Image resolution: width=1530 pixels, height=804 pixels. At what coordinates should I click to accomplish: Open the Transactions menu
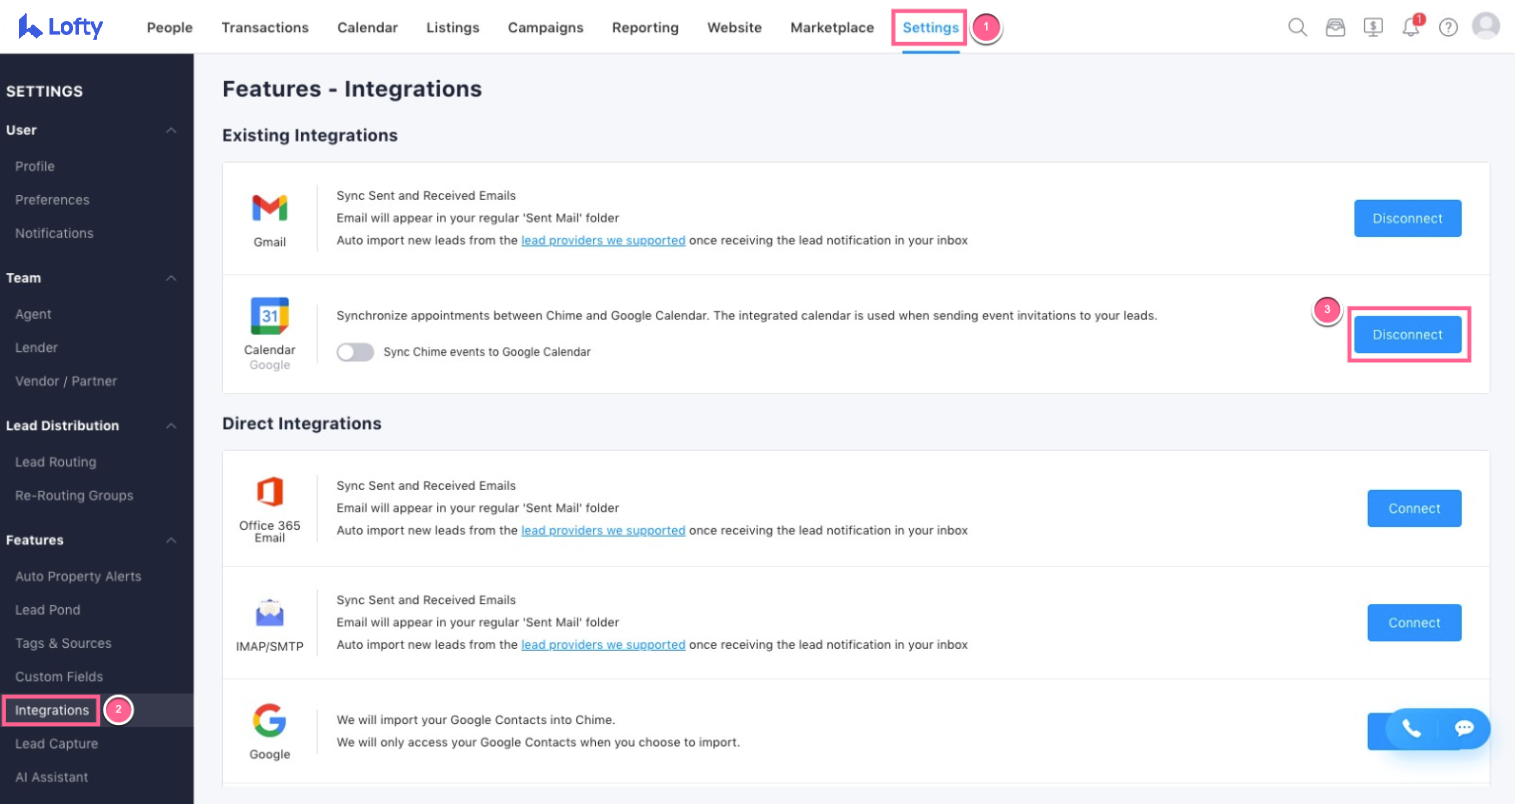pos(265,27)
